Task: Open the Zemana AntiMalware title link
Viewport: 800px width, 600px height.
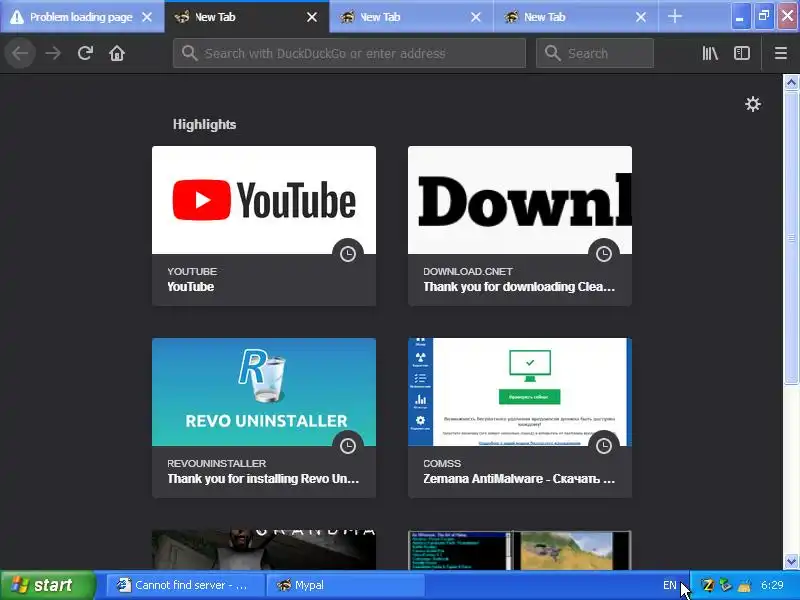Action: [x=519, y=479]
